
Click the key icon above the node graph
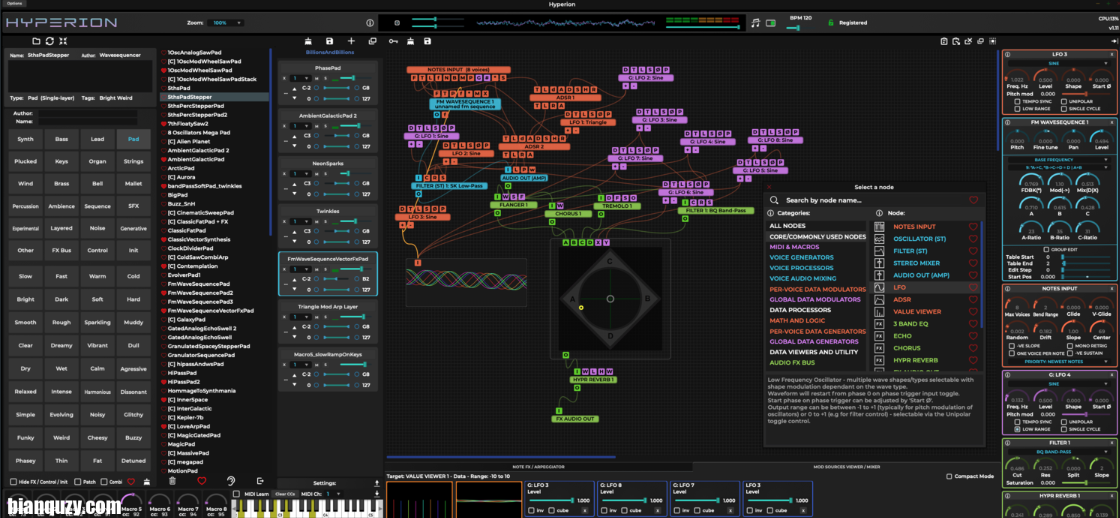click(x=393, y=41)
